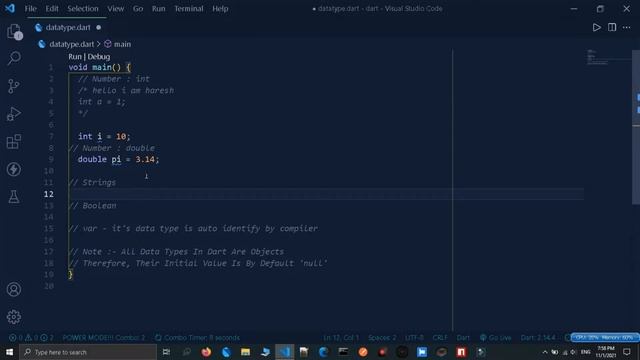This screenshot has height=360, width=640.
Task: Click CPU and Memory usage indicator
Action: pyautogui.click(x=604, y=338)
